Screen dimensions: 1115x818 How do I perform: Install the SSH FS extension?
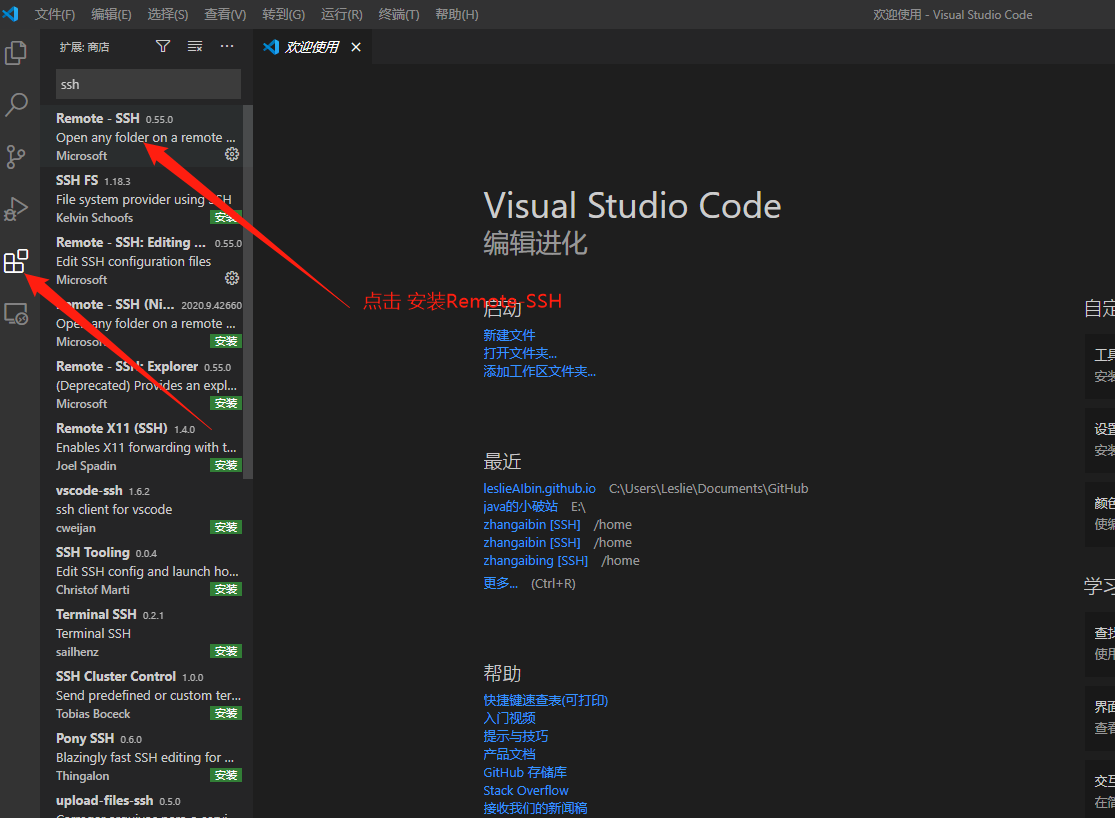tap(226, 217)
